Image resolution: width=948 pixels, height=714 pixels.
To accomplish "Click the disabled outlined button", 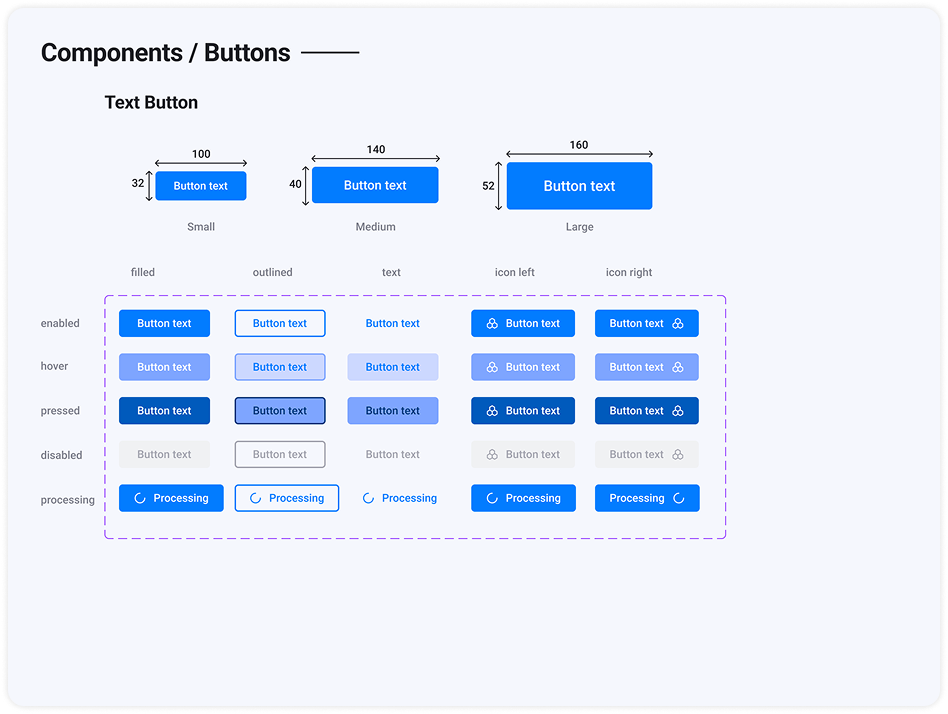I will (280, 454).
